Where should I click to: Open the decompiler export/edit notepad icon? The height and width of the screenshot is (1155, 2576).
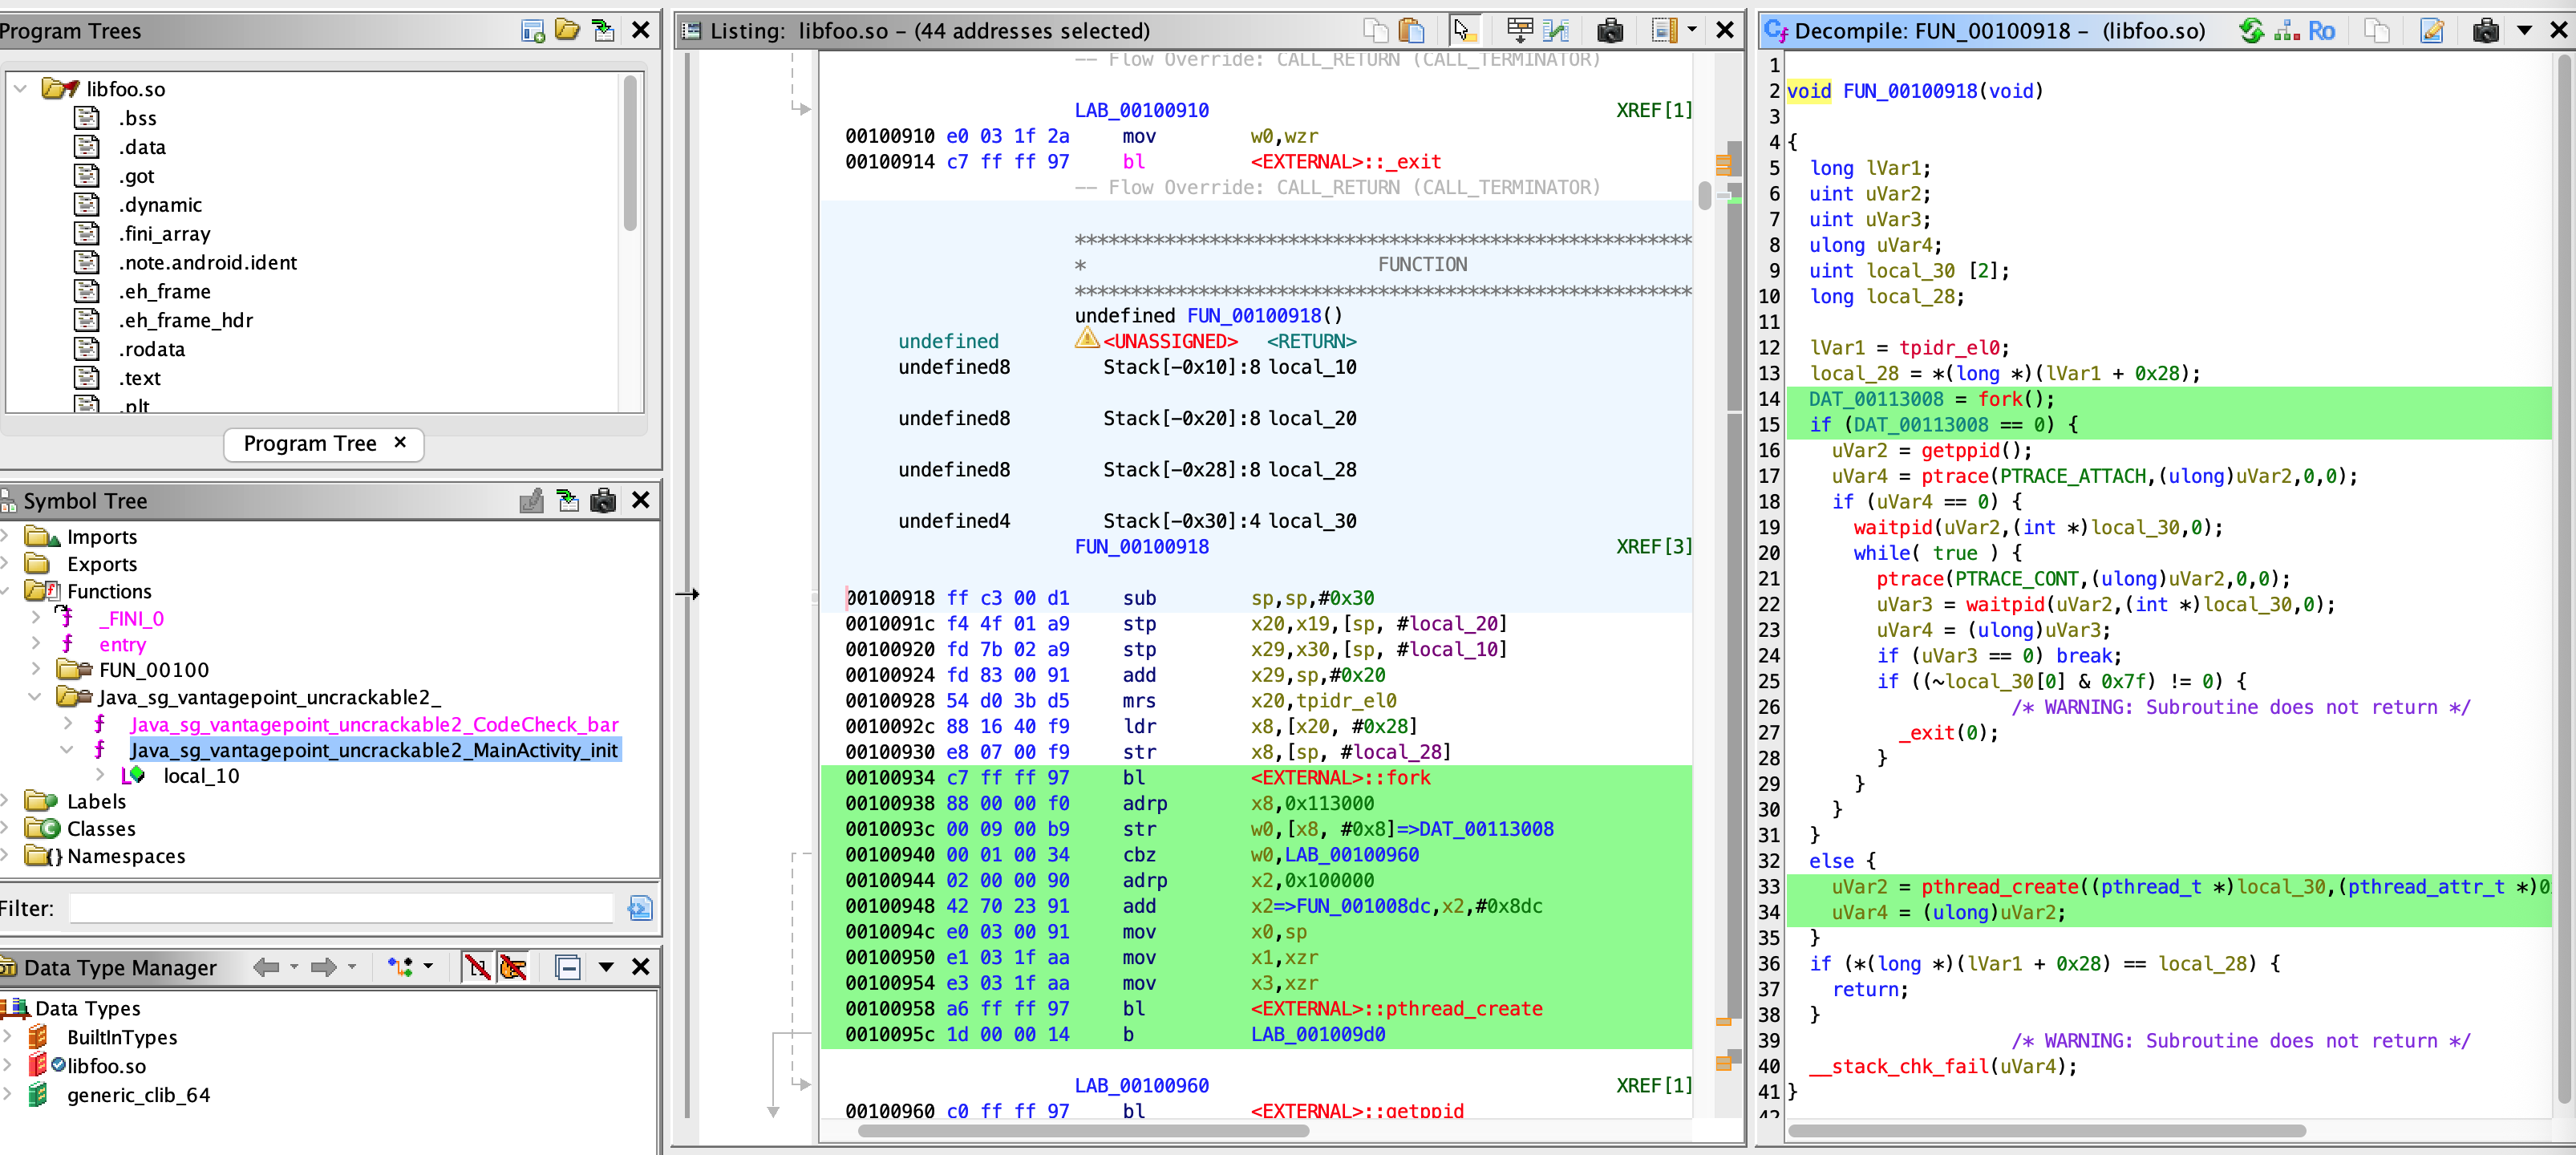[2432, 31]
